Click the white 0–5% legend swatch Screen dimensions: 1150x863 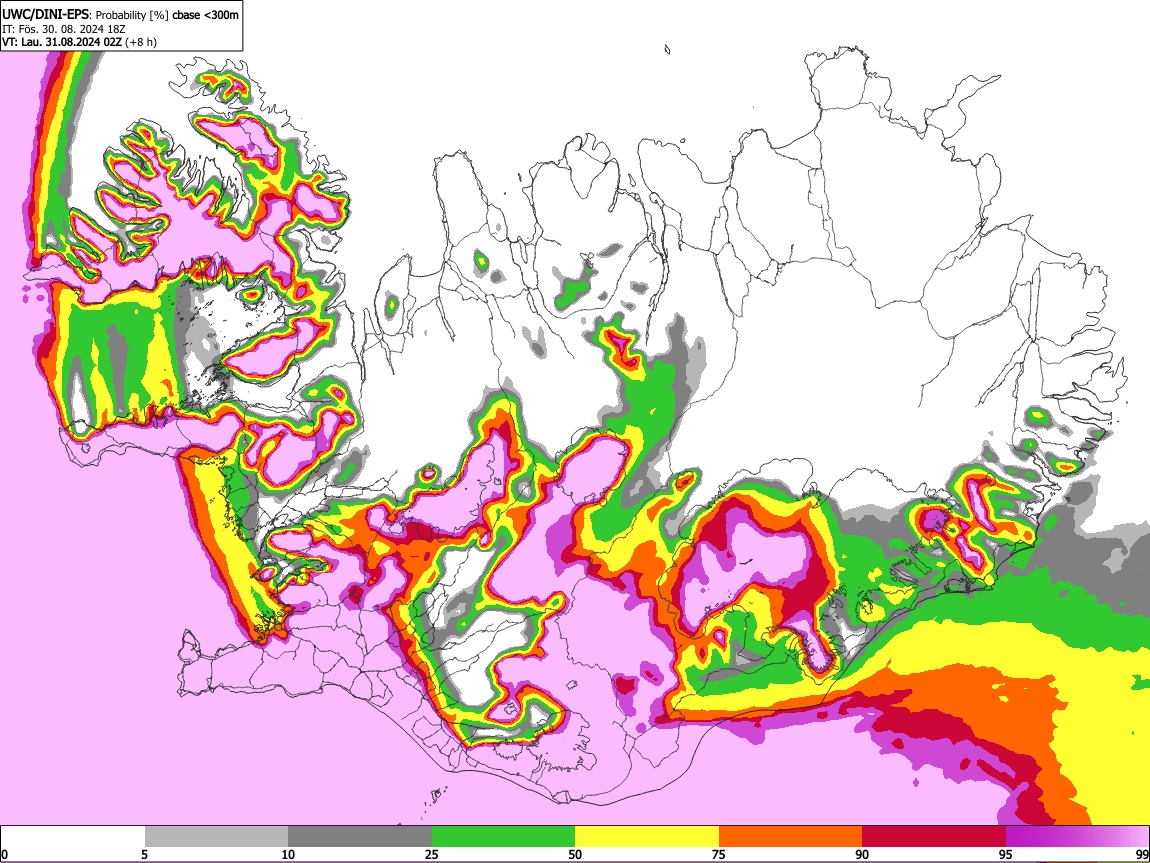coord(73,837)
